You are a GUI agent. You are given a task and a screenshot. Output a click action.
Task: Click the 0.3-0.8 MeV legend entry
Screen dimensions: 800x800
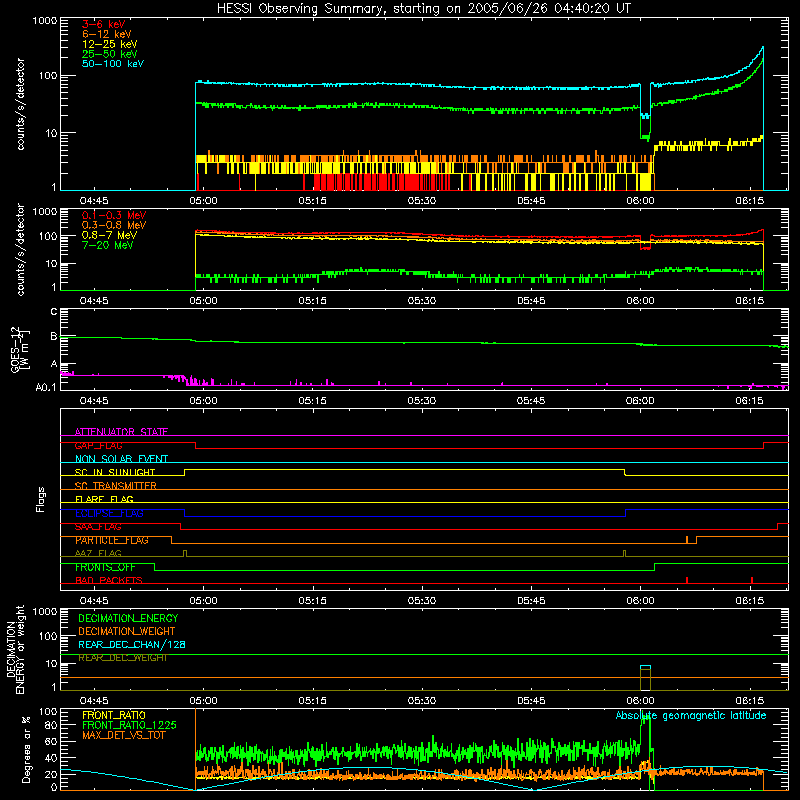[x=114, y=225]
